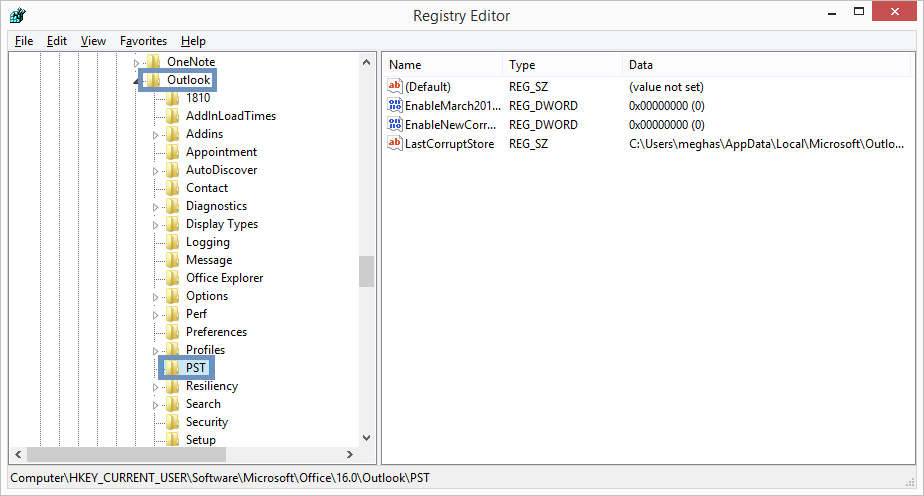Expand the Perf key
Image resolution: width=924 pixels, height=496 pixels.
pyautogui.click(x=156, y=315)
